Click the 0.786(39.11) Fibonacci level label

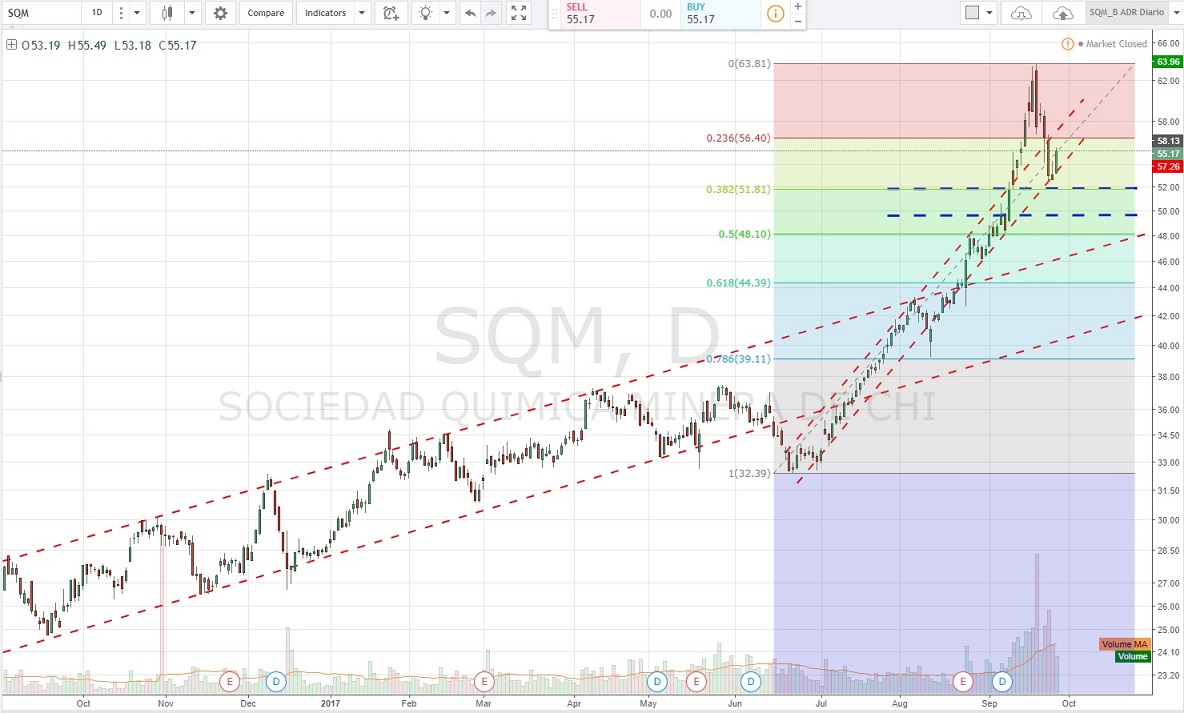pos(738,360)
